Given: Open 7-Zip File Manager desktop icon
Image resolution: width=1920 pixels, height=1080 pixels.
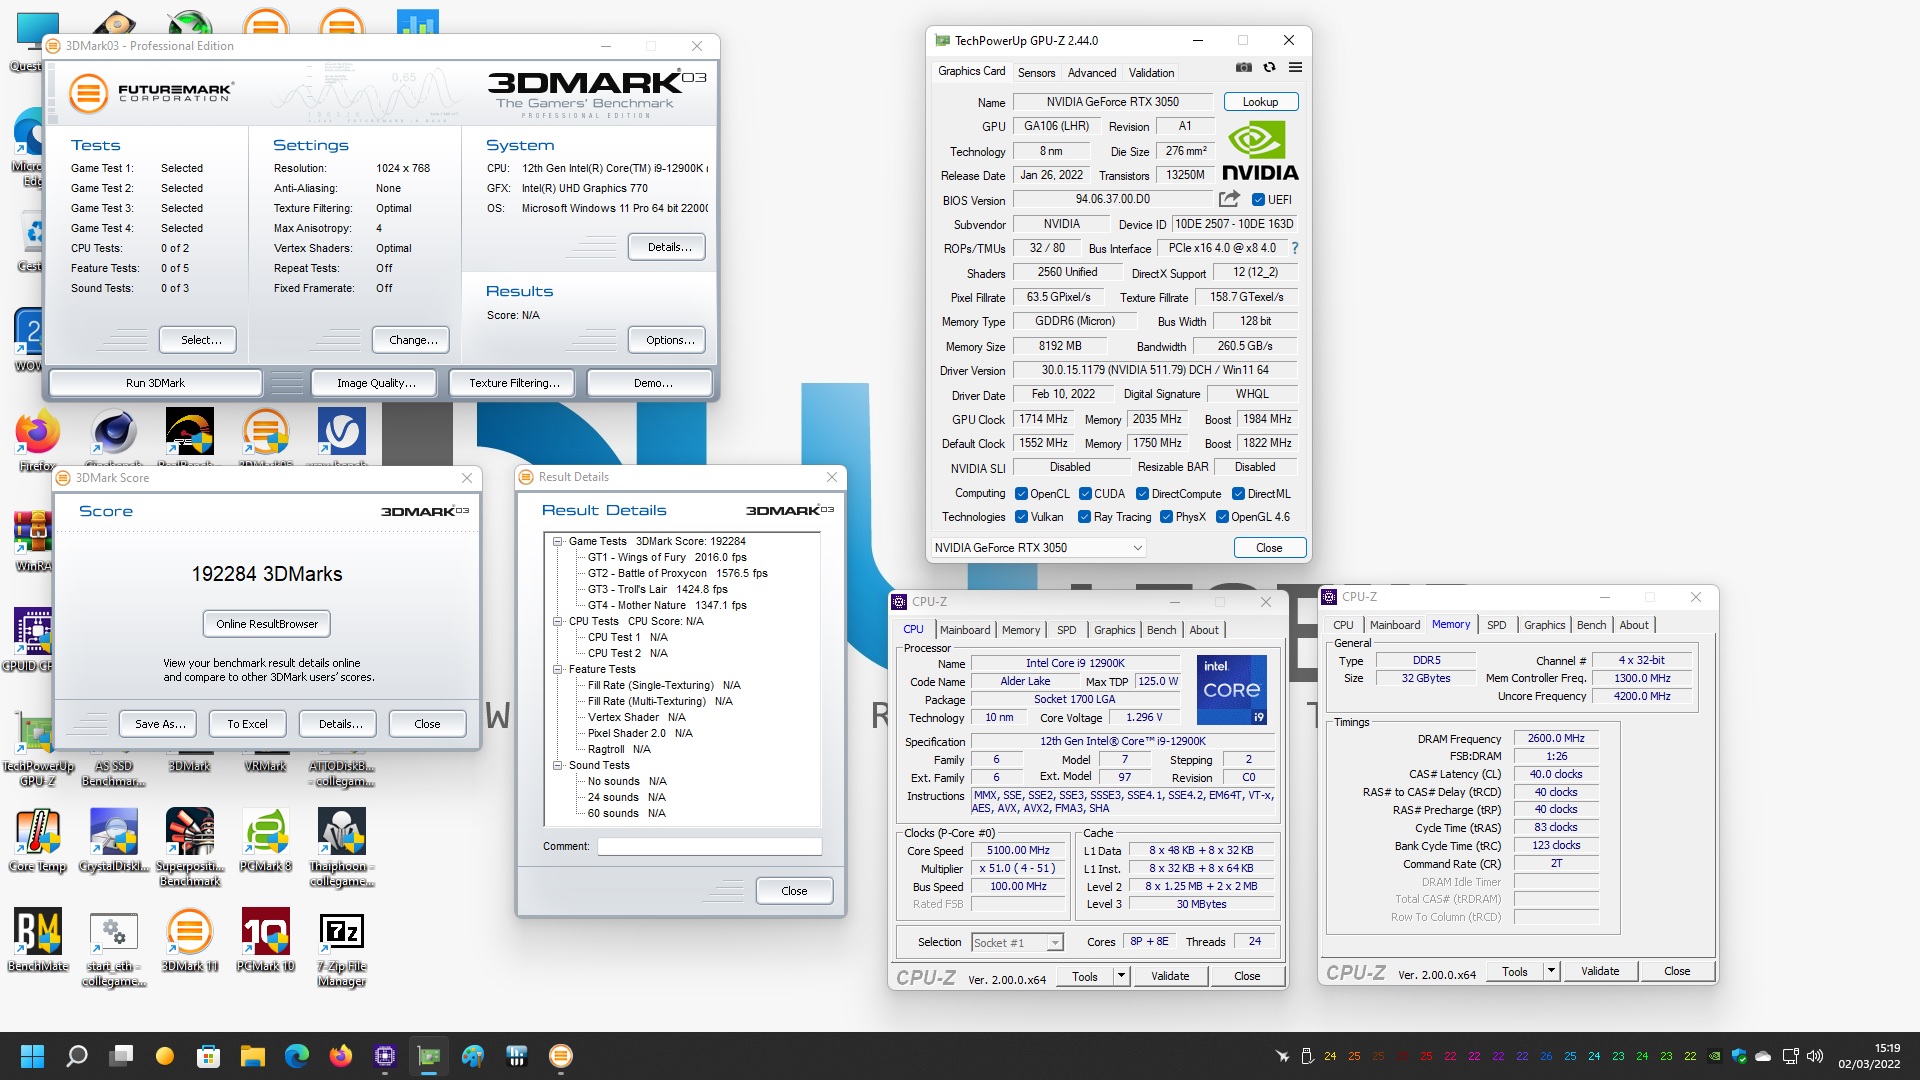Looking at the screenshot, I should point(341,948).
